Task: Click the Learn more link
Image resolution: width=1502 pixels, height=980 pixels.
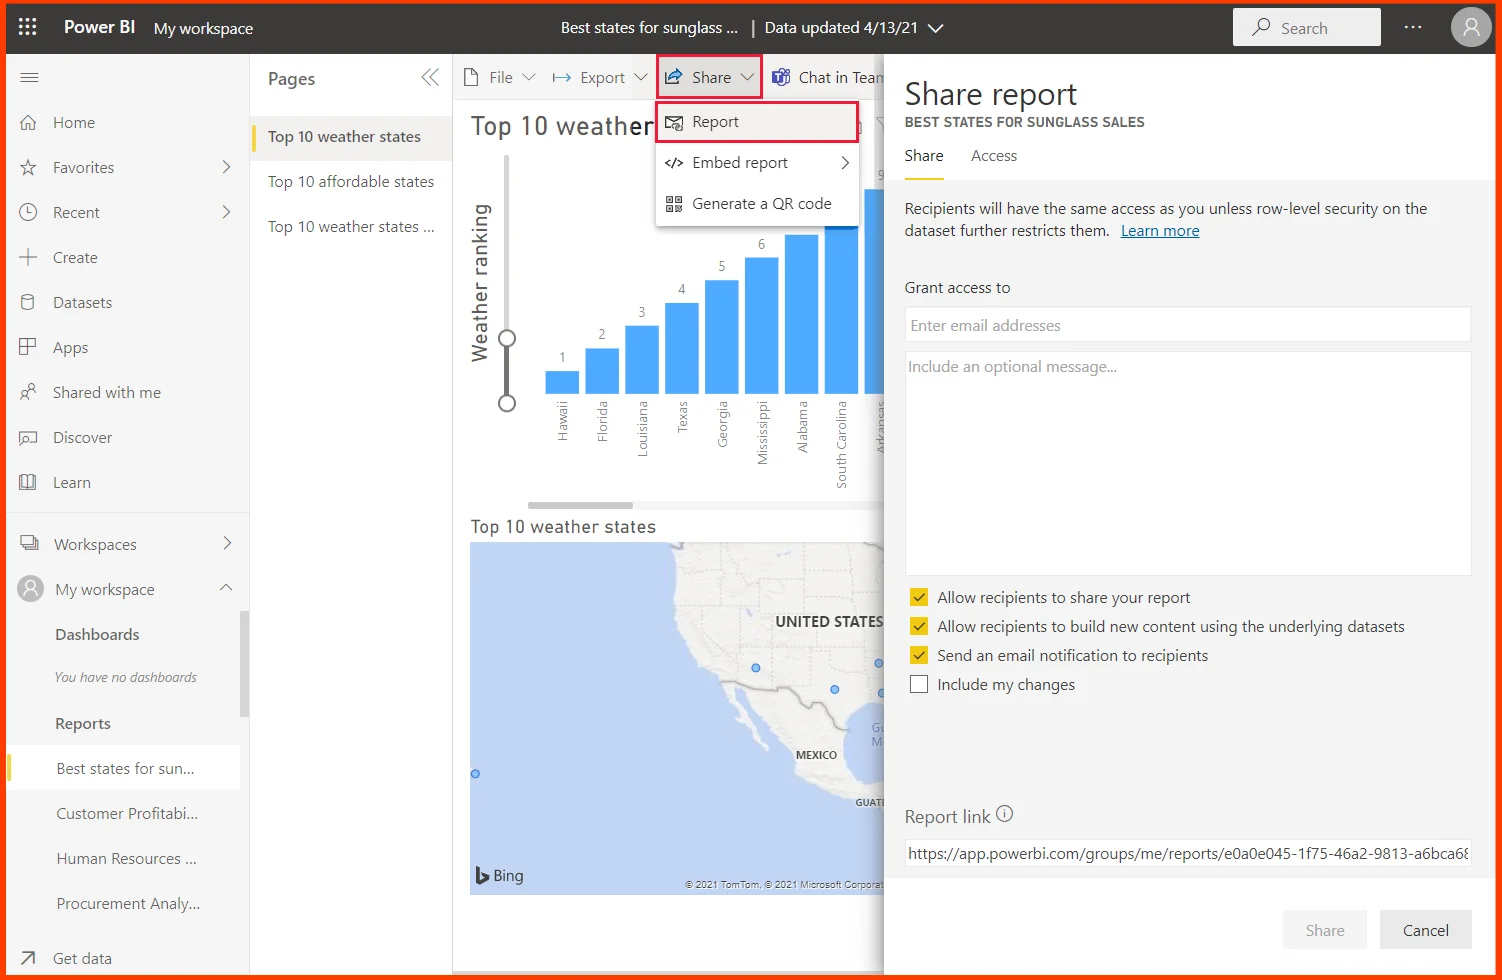Action: (x=1160, y=231)
